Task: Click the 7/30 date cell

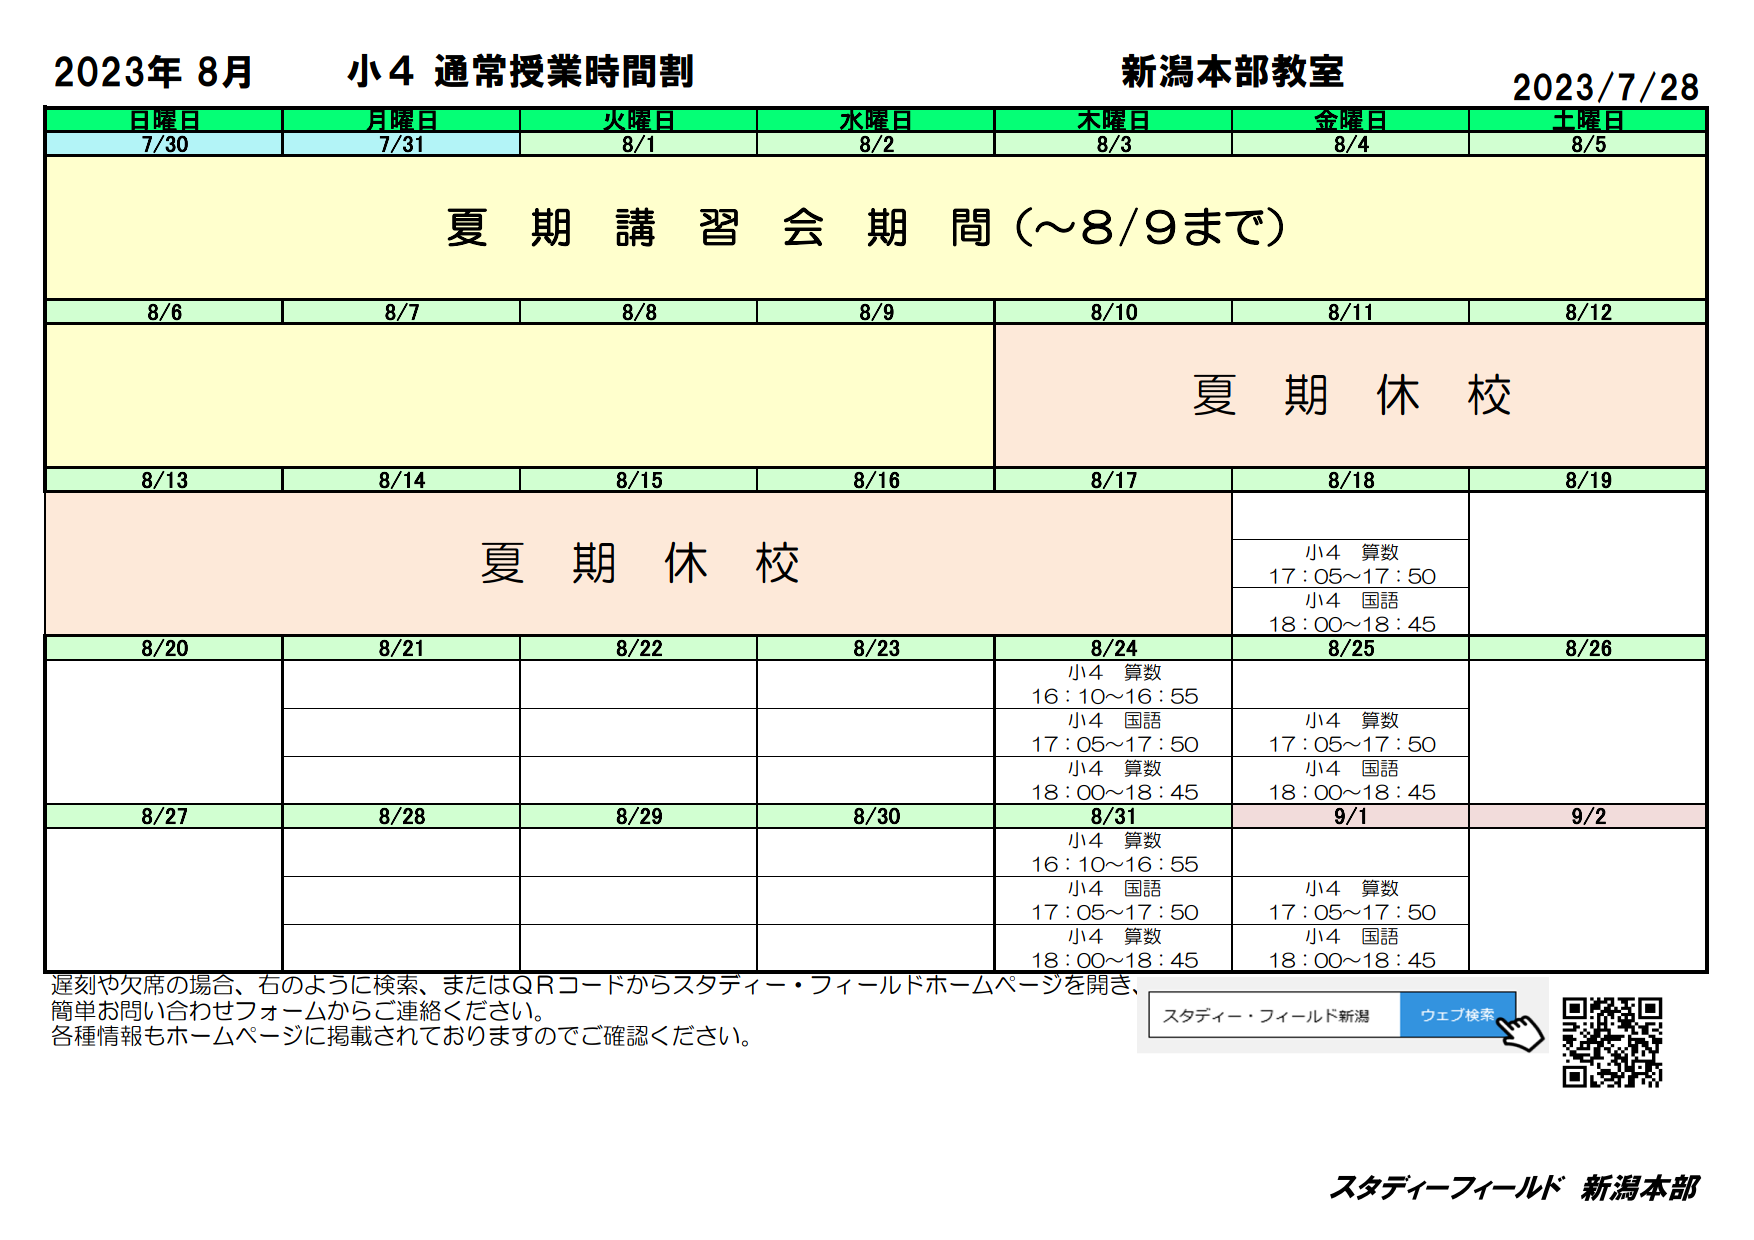Action: coord(164,144)
